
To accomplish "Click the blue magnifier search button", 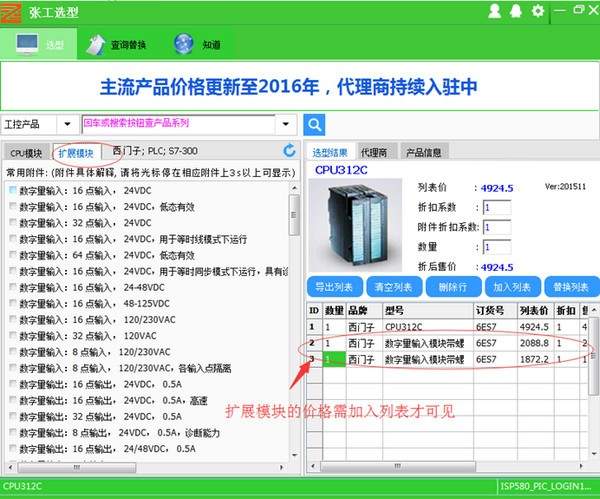I will point(314,125).
